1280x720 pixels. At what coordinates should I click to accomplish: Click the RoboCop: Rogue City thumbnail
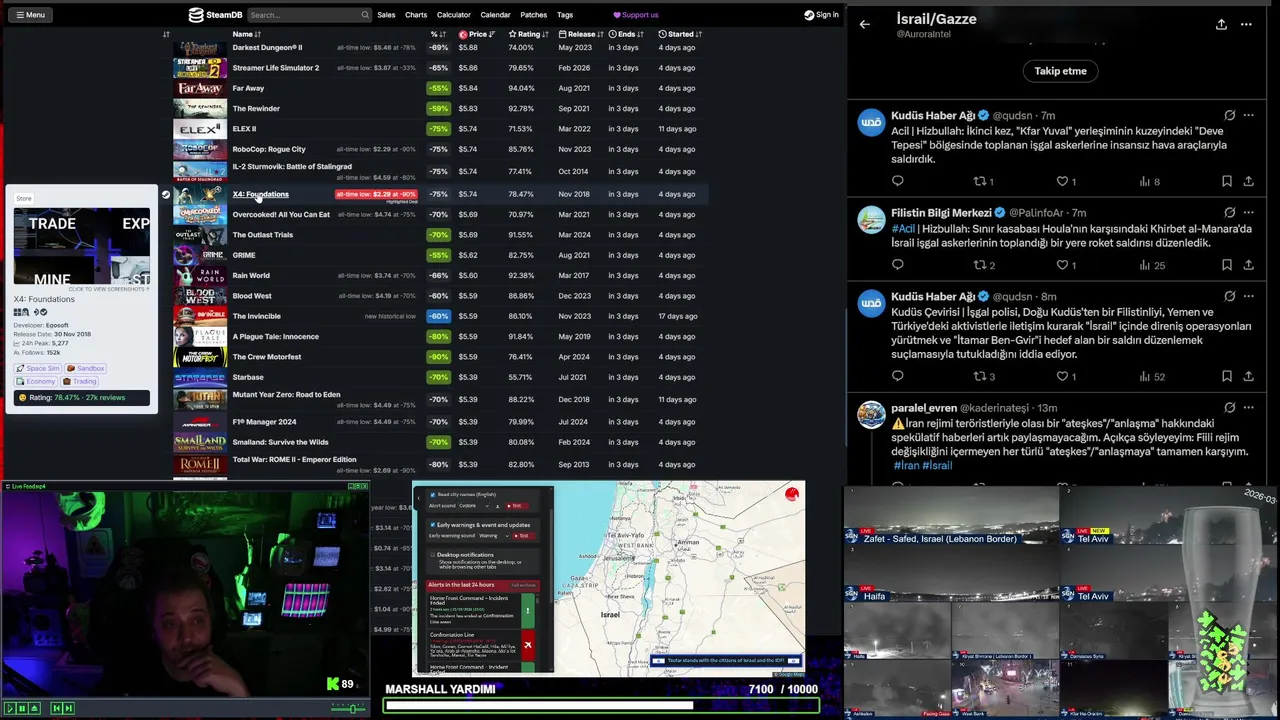pos(200,149)
